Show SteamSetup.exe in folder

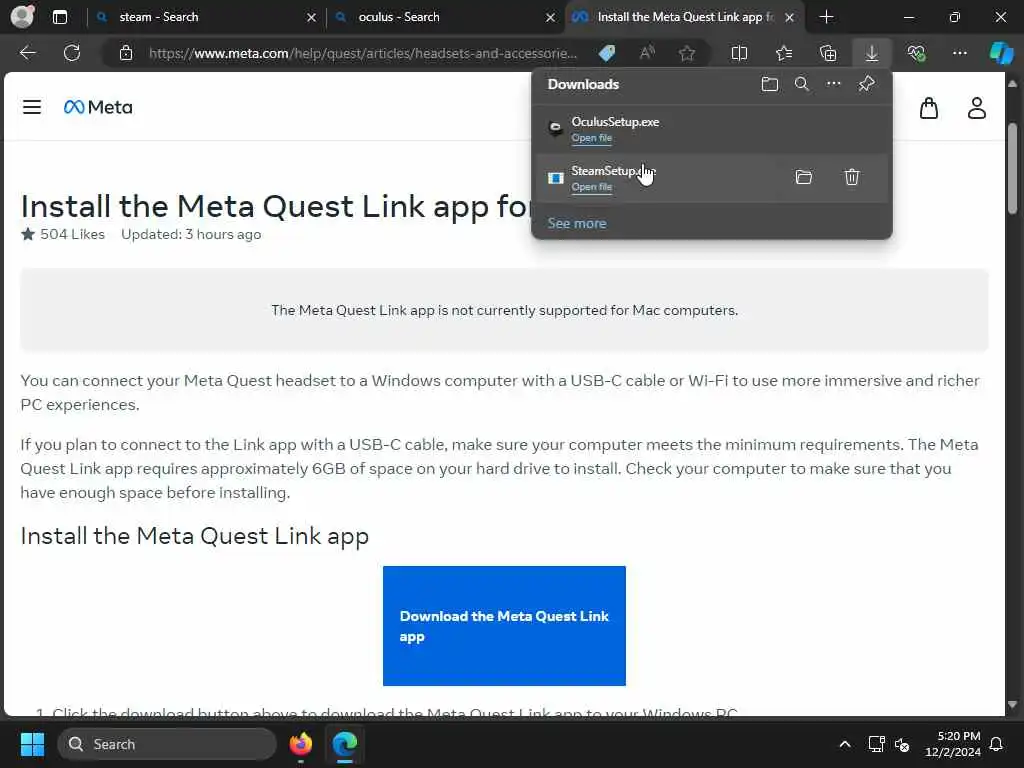pyautogui.click(x=804, y=177)
